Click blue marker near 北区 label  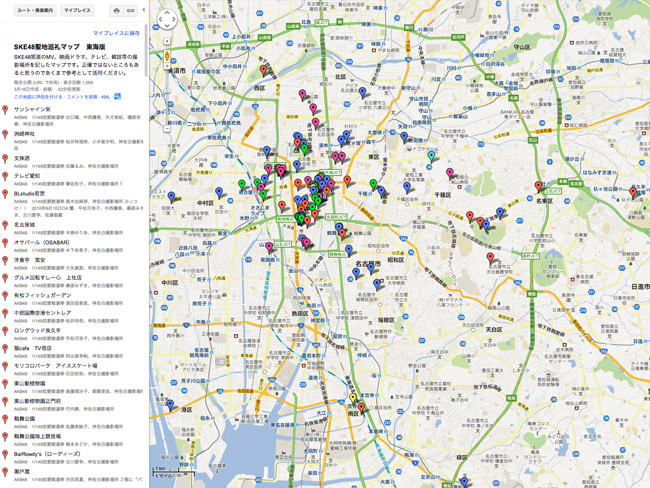coord(363,92)
